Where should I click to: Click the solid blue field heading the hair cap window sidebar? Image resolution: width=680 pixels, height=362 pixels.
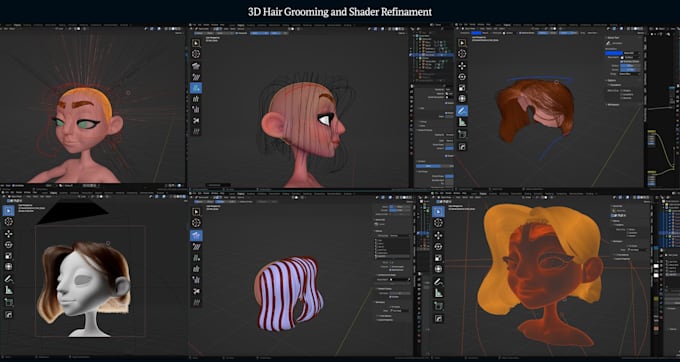pyautogui.click(x=613, y=53)
